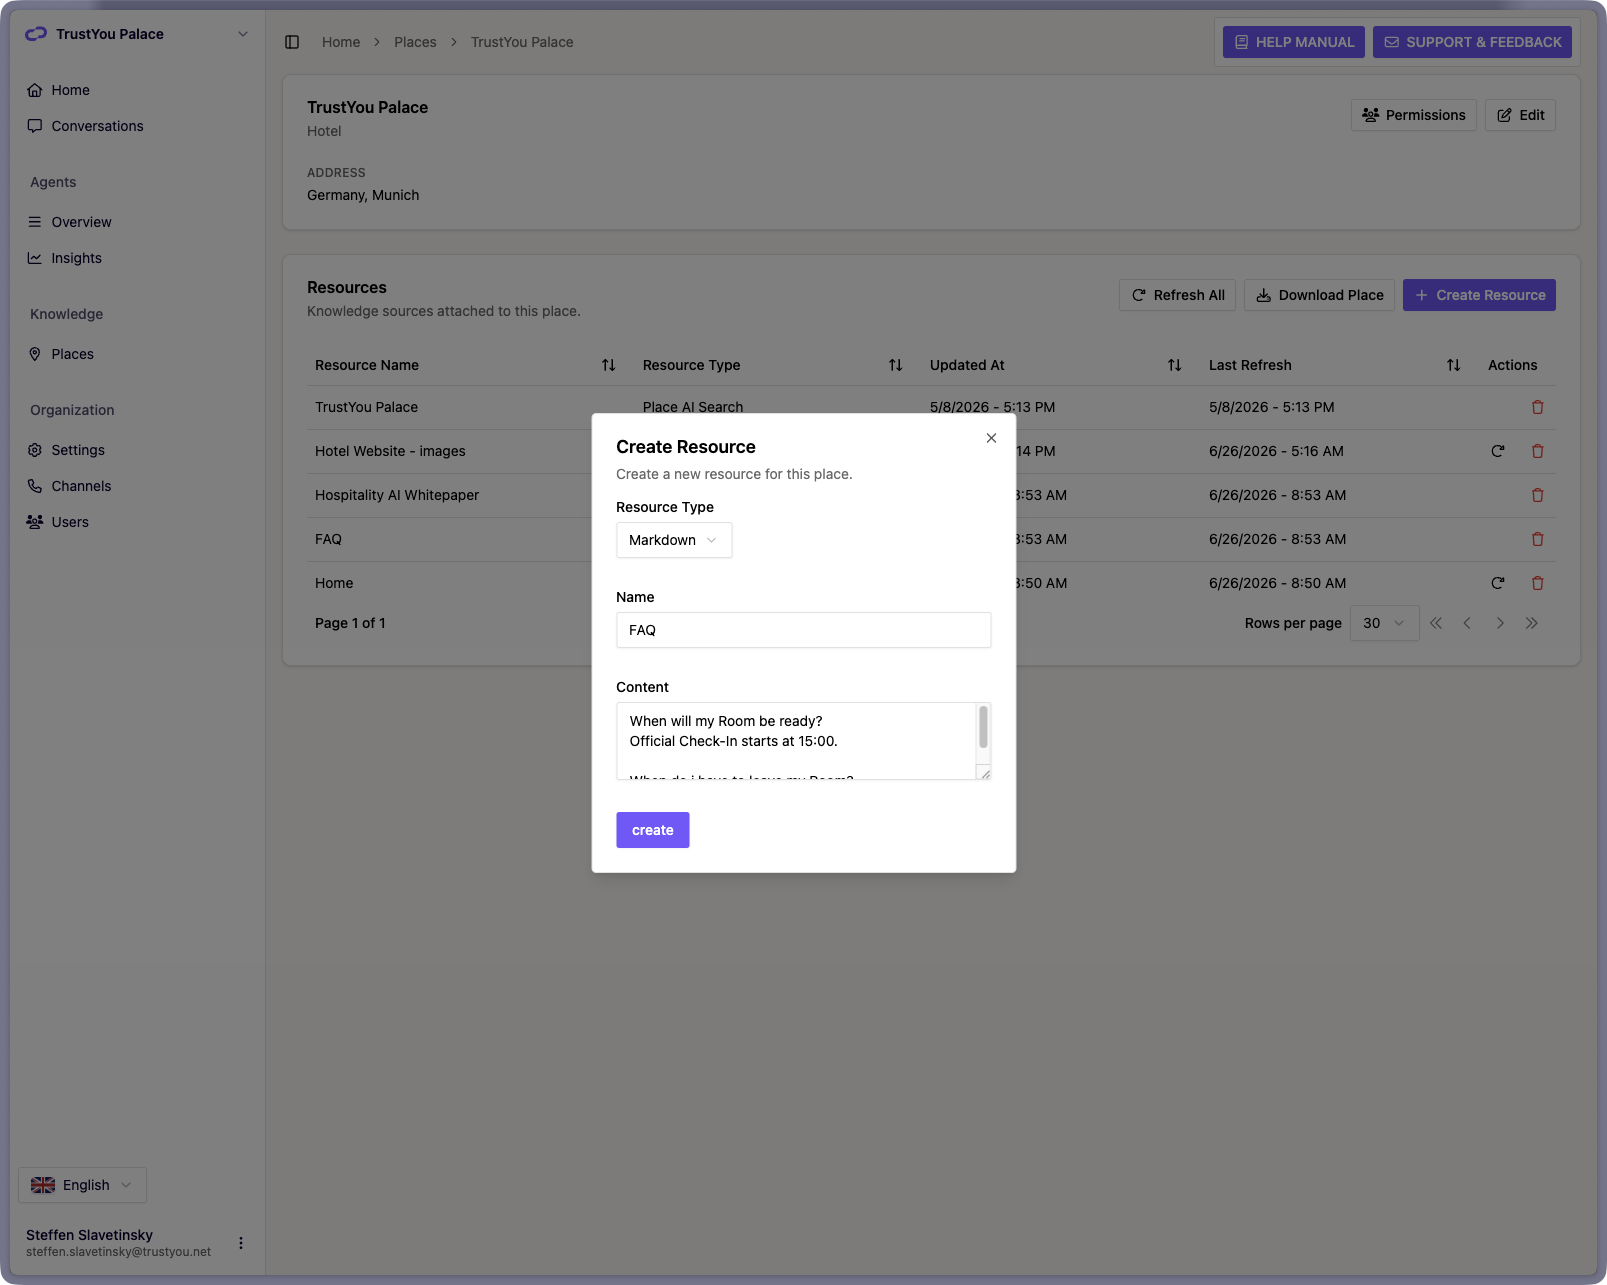Open organization Settings
The image size is (1607, 1285).
coord(78,450)
